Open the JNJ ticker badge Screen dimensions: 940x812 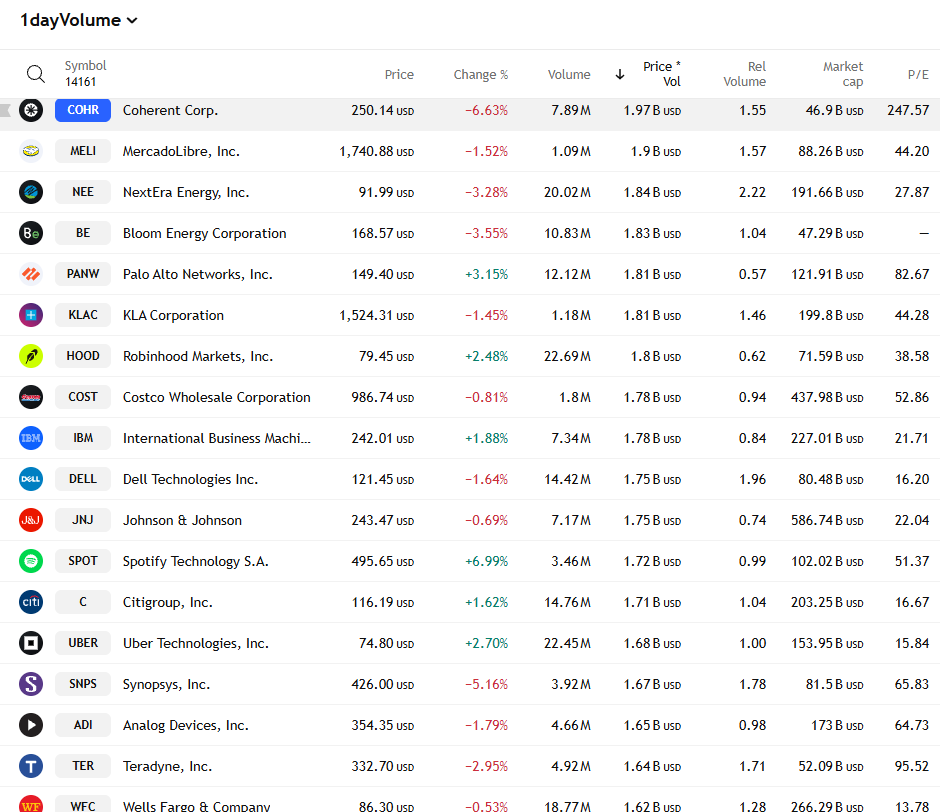click(83, 520)
